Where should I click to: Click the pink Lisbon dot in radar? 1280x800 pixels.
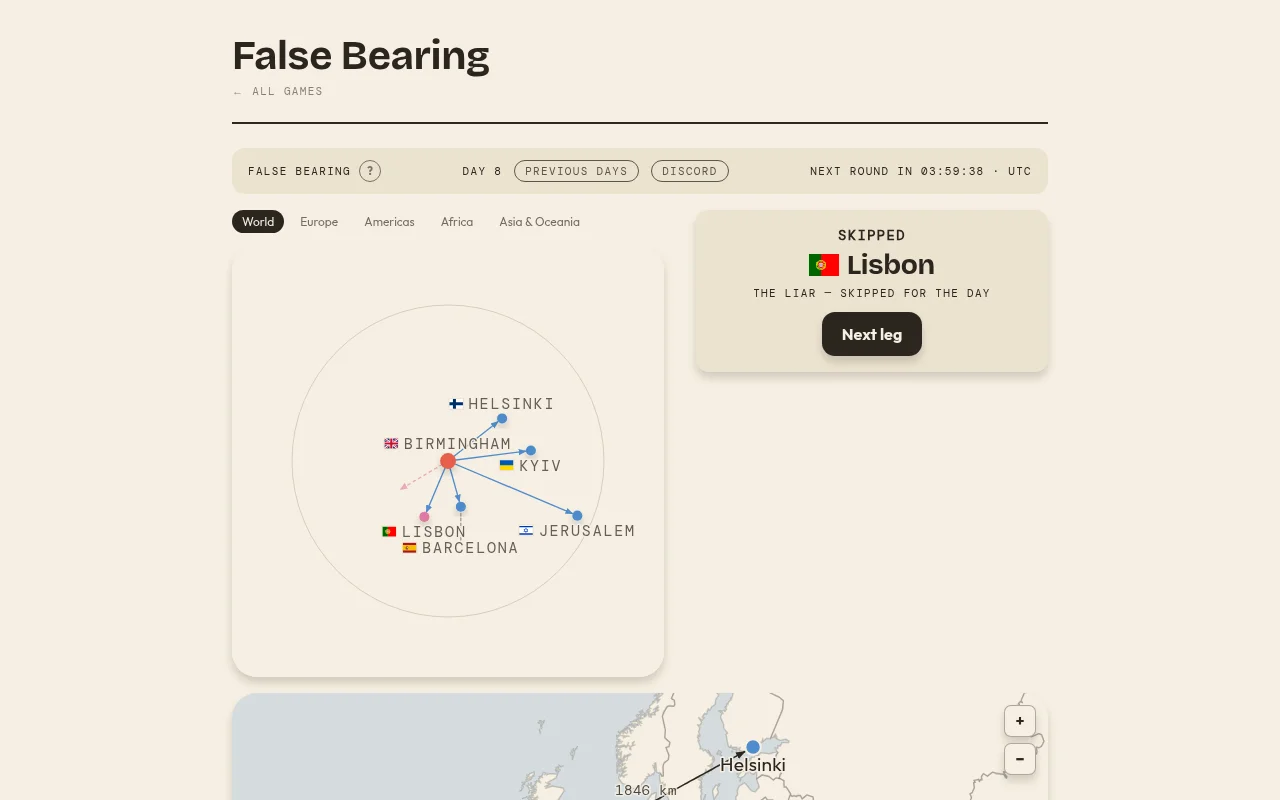[x=424, y=517]
